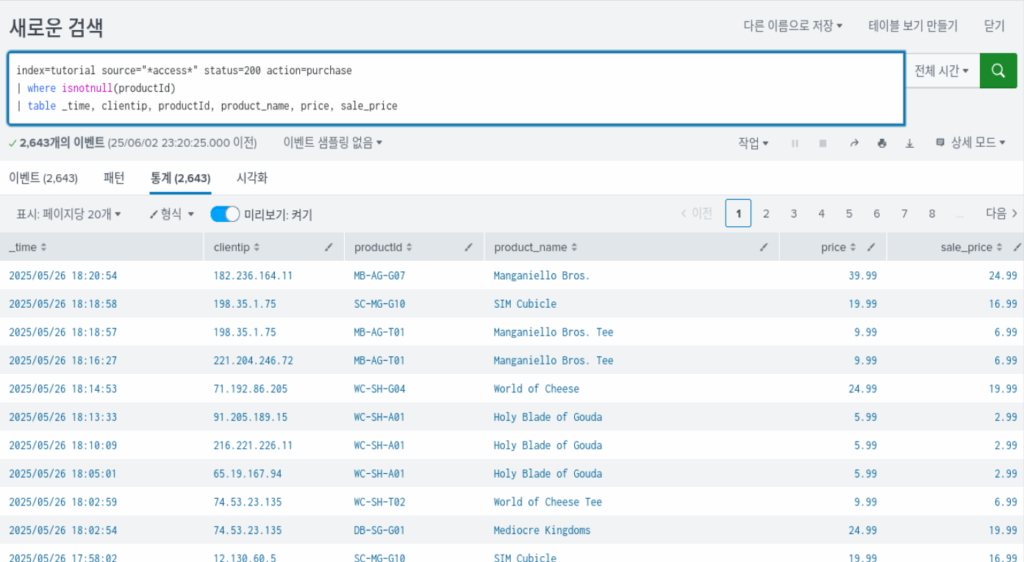
Task: Click clientip value 182.236.164.11
Action: (253, 275)
